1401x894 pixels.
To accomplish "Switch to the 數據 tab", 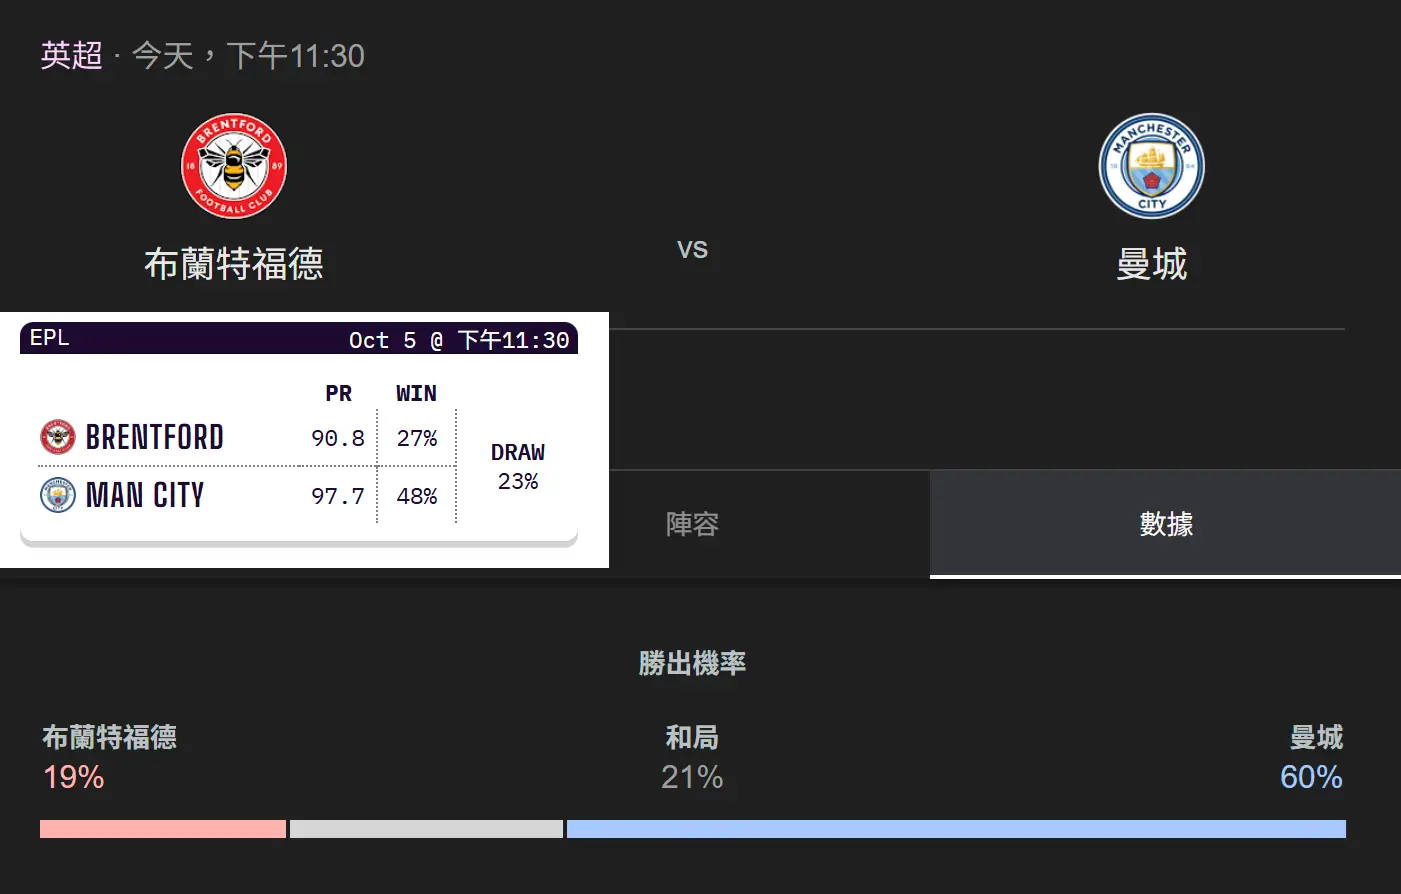I will [1165, 524].
